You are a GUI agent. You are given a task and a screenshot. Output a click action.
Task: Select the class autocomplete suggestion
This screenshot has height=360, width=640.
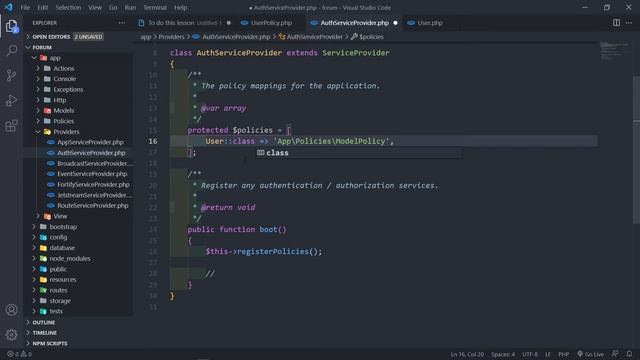(359, 153)
